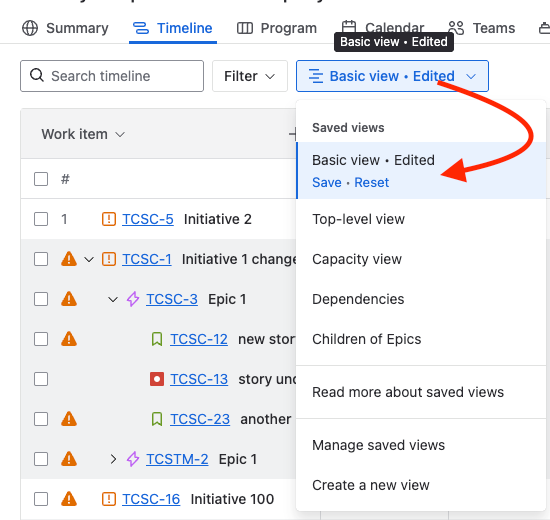The image size is (550, 520).
Task: Click the story bookmark icon beside TCSC-12
Action: click(157, 339)
